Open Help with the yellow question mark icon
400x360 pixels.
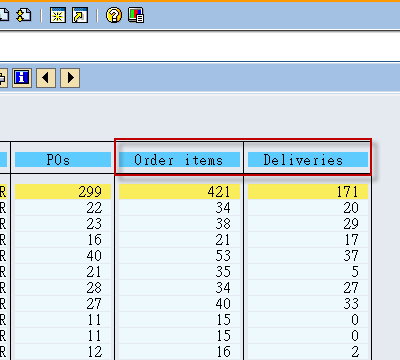pyautogui.click(x=114, y=15)
